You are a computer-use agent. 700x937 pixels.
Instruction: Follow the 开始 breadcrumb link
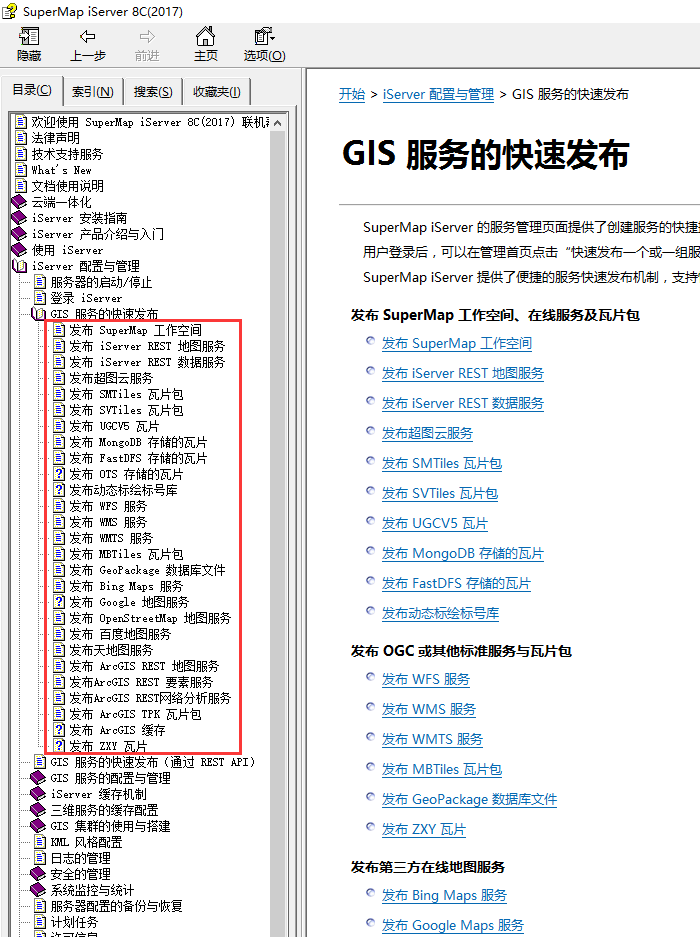point(351,94)
